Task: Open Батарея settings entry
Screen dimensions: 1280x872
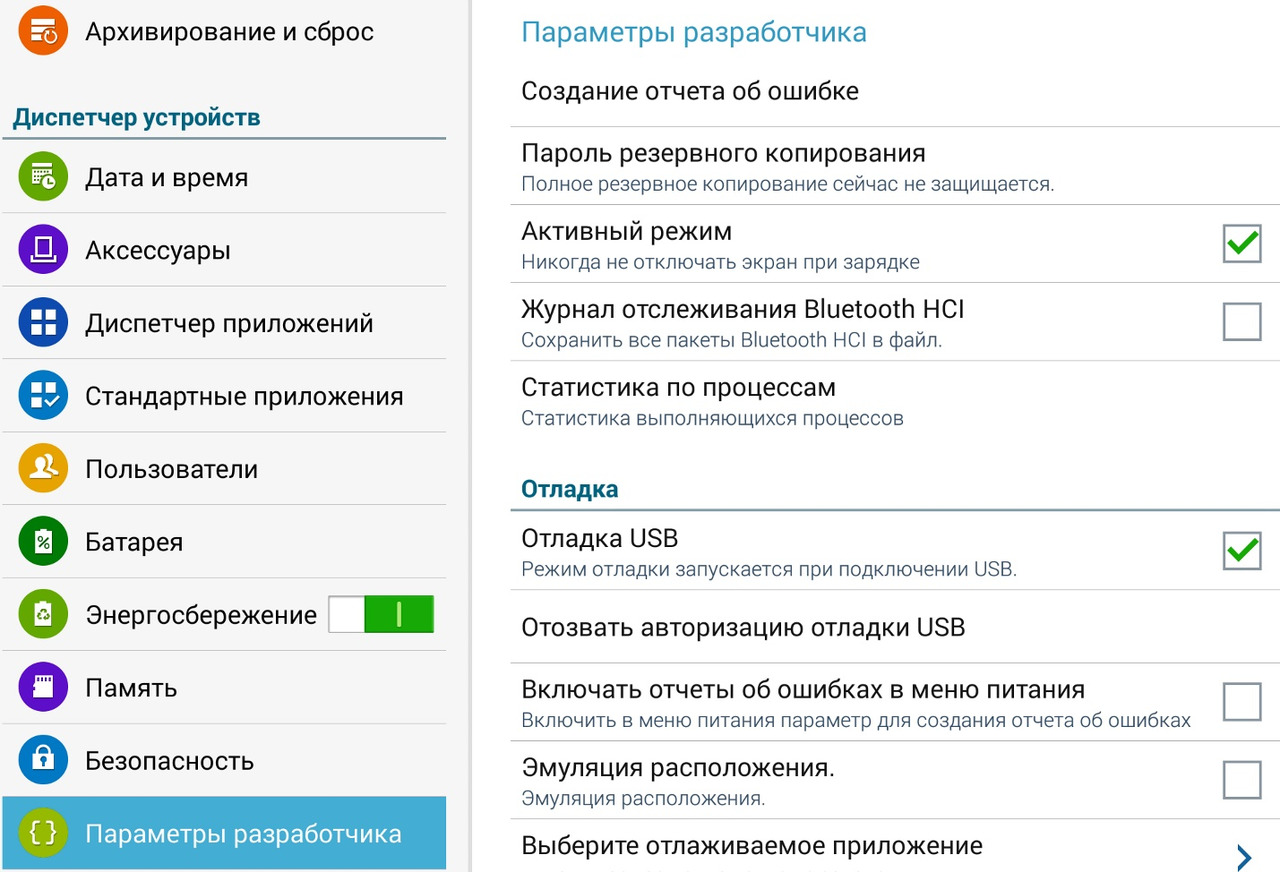Action: coord(224,542)
